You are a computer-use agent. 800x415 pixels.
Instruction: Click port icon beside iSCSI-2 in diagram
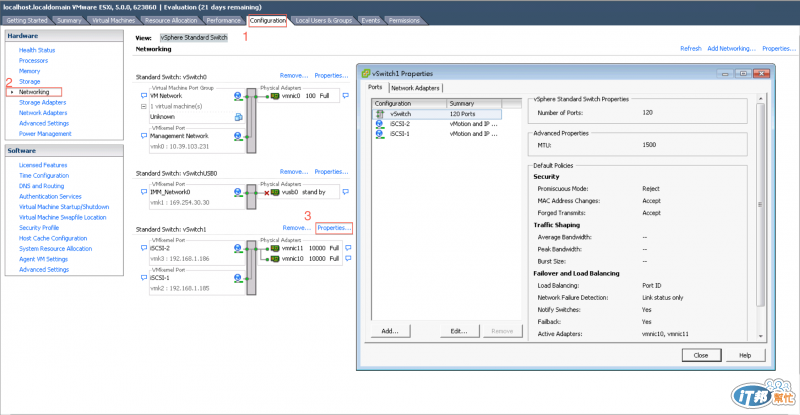click(238, 248)
